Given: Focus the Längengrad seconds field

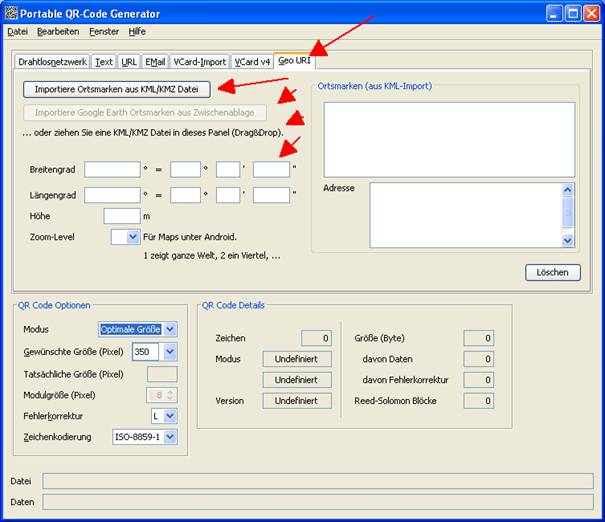Looking at the screenshot, I should click(271, 195).
